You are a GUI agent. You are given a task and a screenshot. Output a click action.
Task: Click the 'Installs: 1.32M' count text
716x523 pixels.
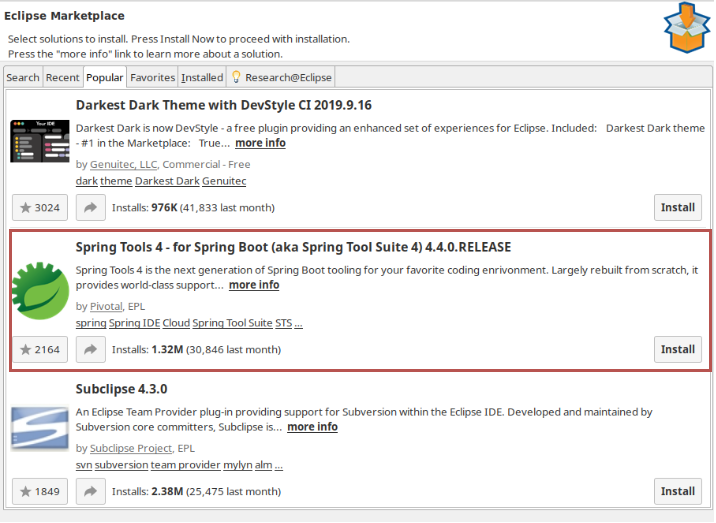coord(147,350)
